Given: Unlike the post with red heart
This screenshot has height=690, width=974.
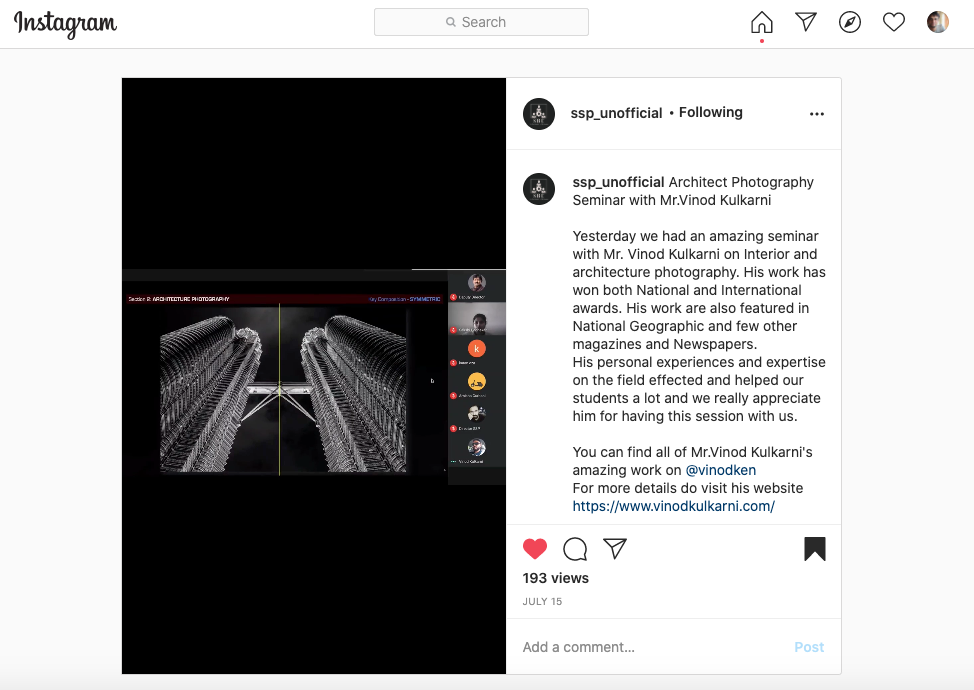Looking at the screenshot, I should click(535, 548).
